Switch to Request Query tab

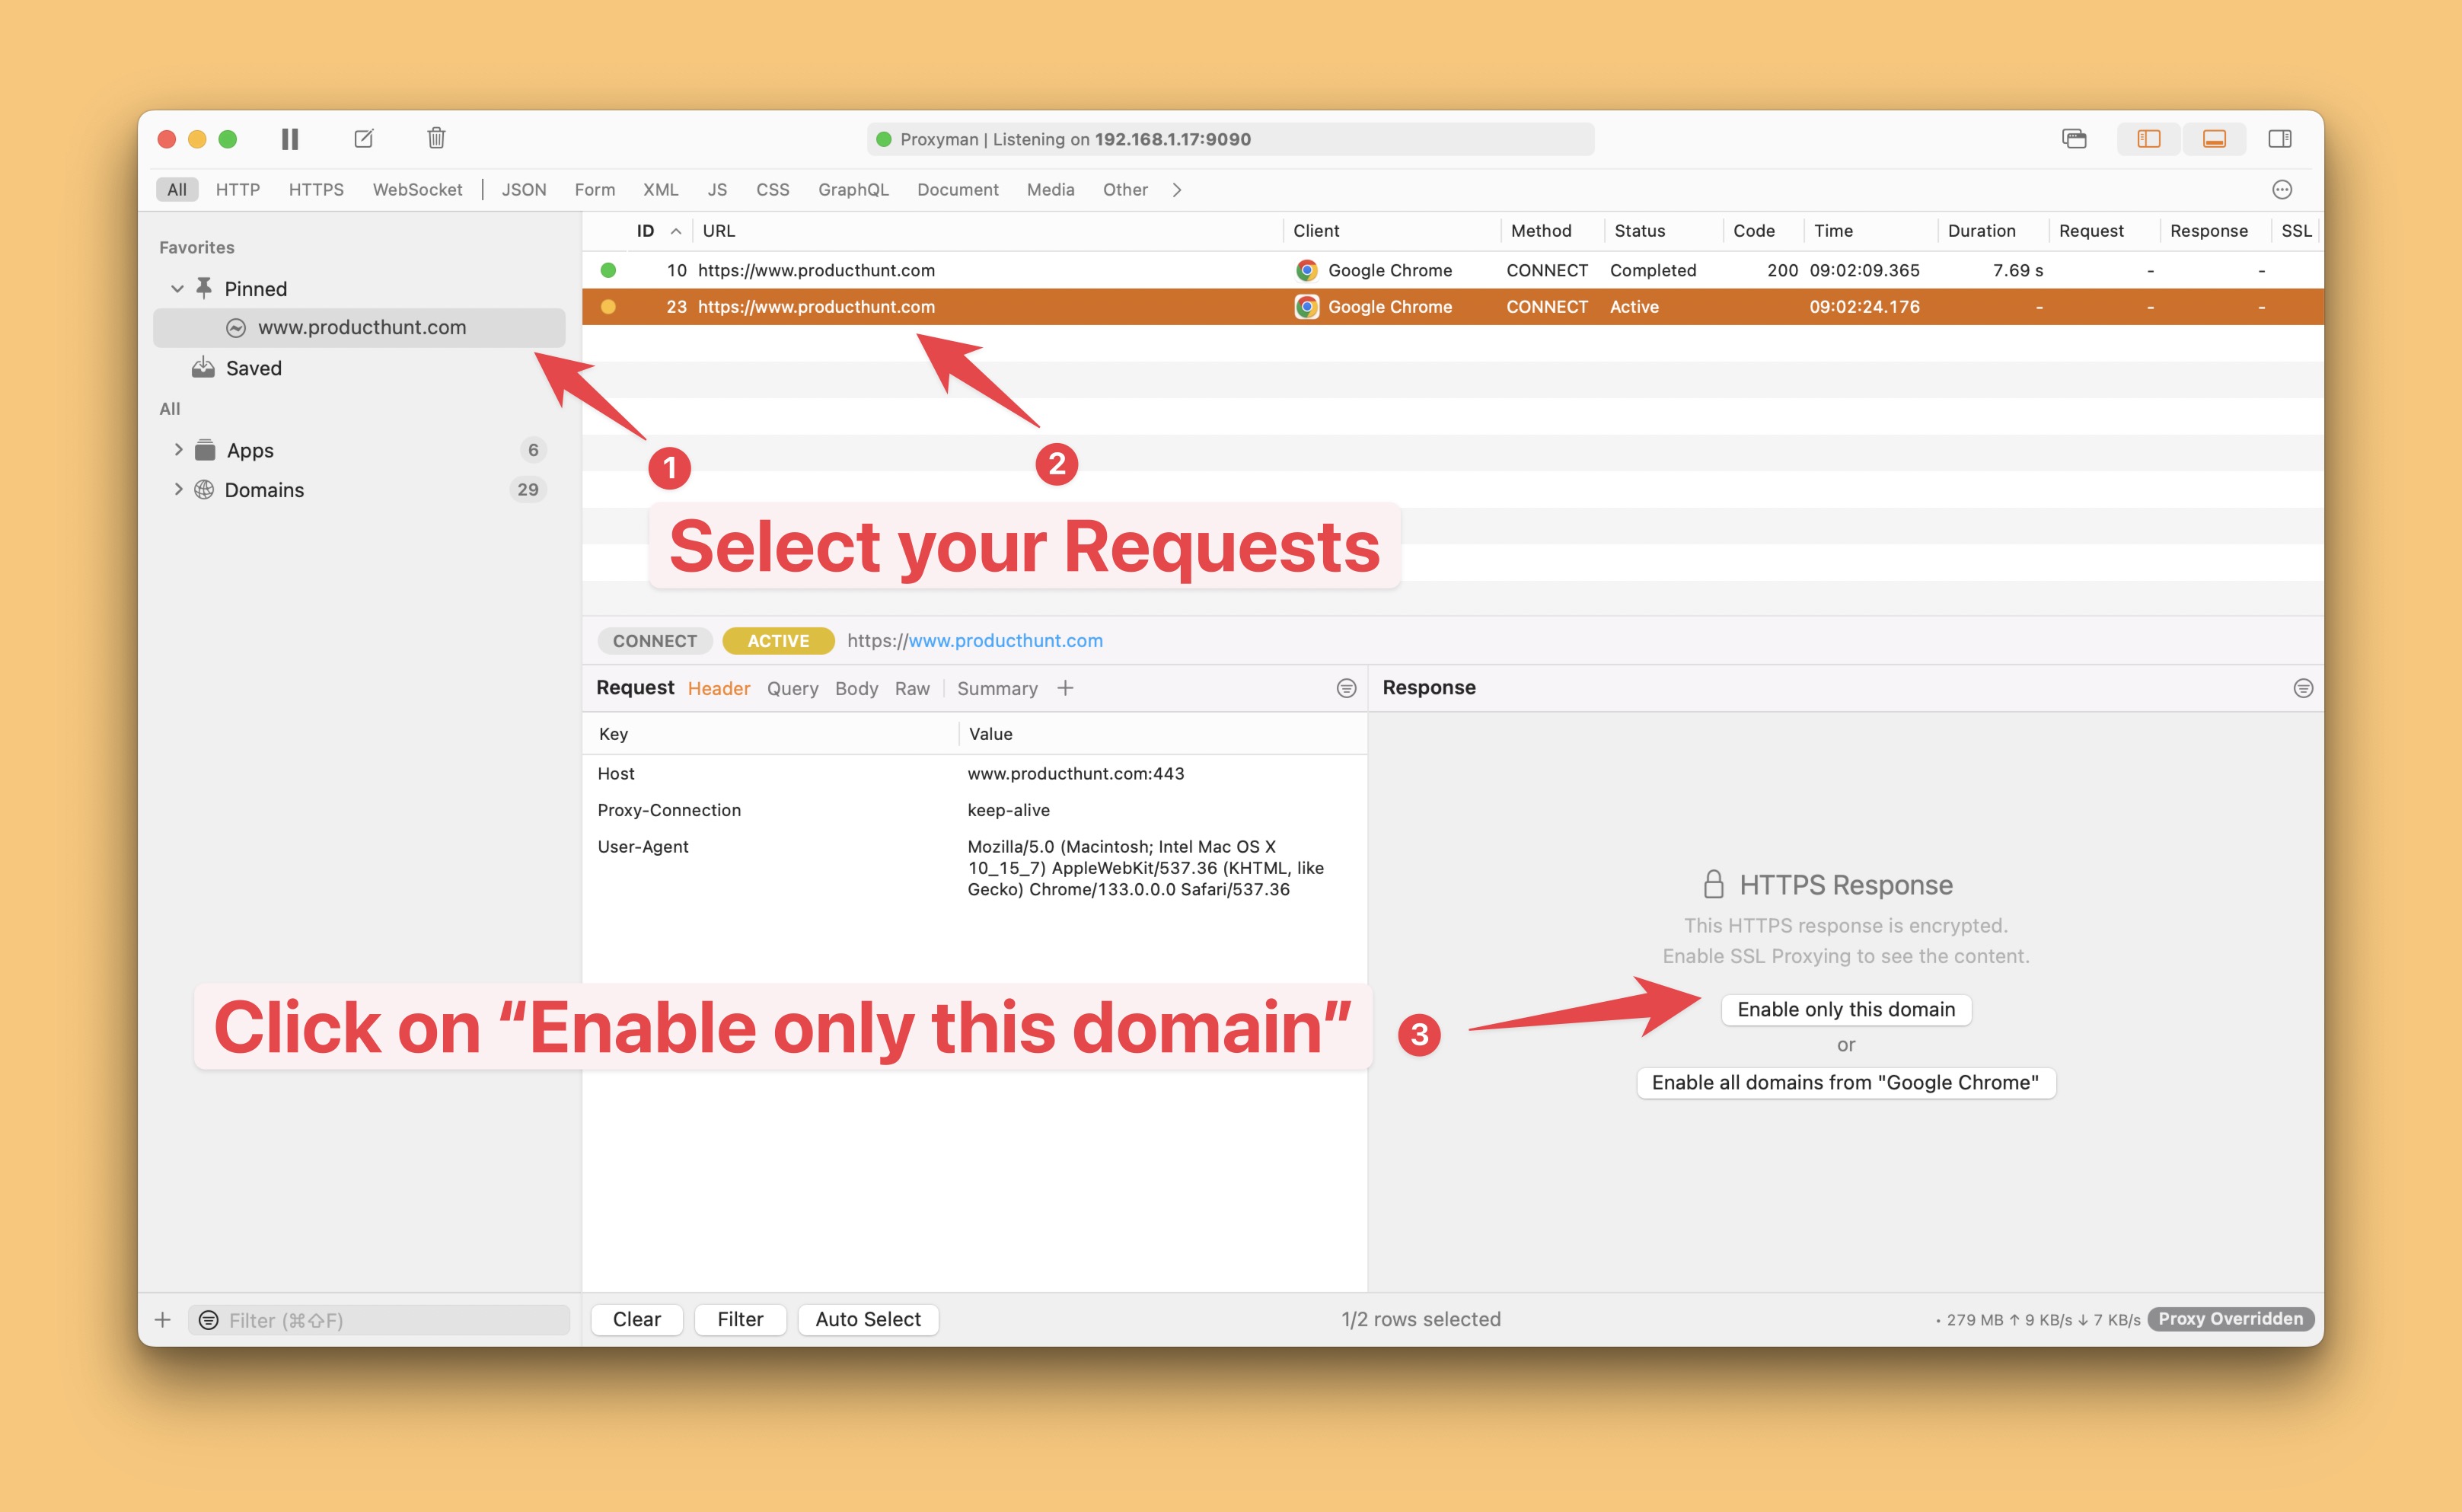point(792,688)
